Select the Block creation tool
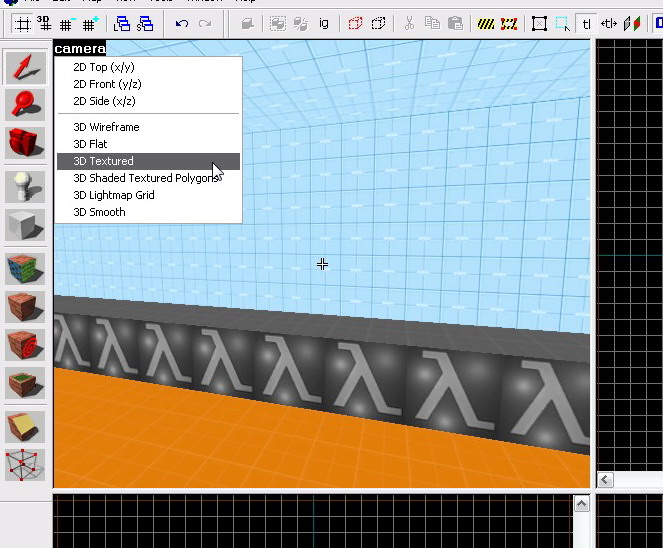The width and height of the screenshot is (663, 548). click(25, 225)
